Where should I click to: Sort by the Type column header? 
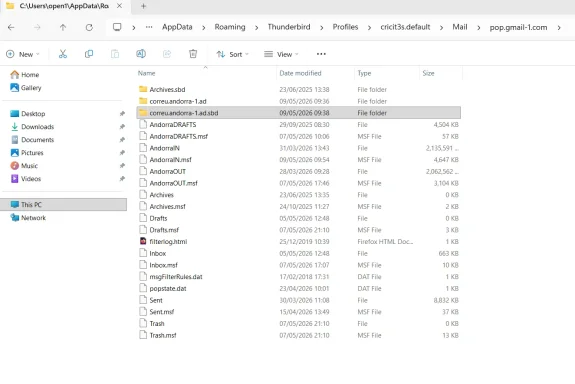(x=364, y=73)
